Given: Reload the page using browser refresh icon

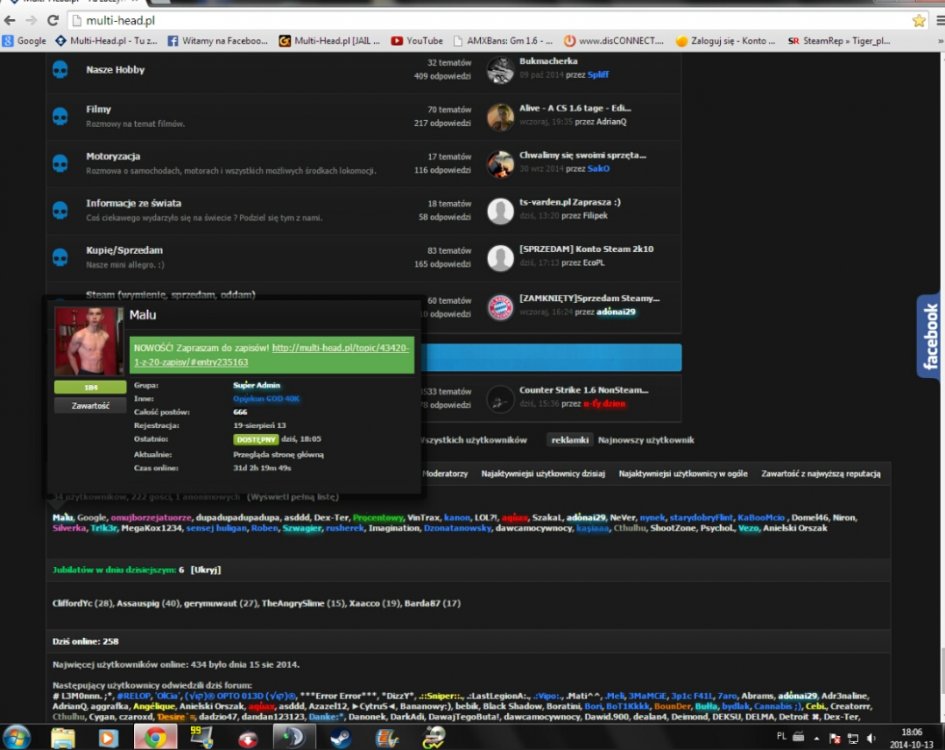Looking at the screenshot, I should (53, 20).
